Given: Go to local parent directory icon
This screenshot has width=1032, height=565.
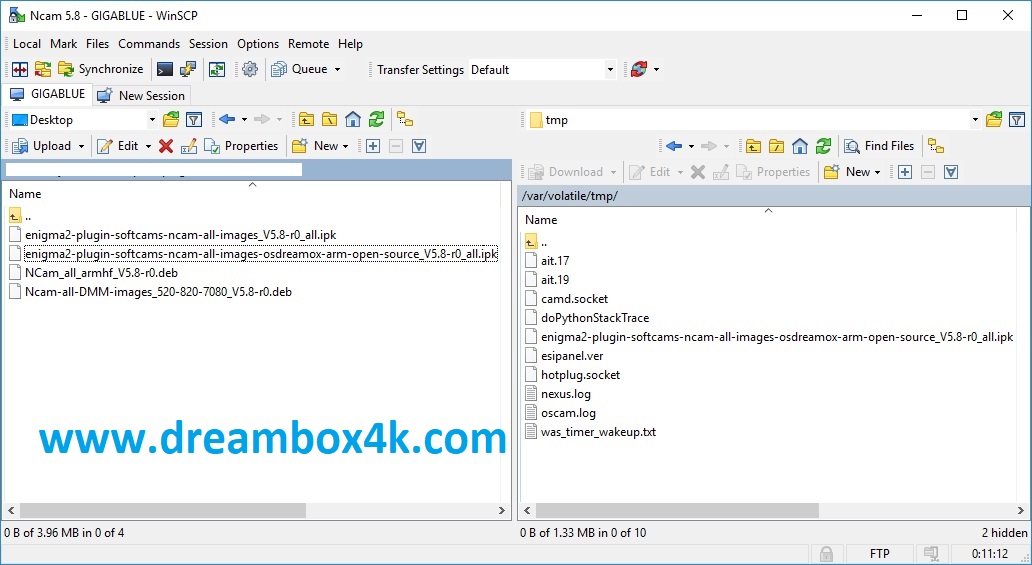Looking at the screenshot, I should [x=307, y=120].
